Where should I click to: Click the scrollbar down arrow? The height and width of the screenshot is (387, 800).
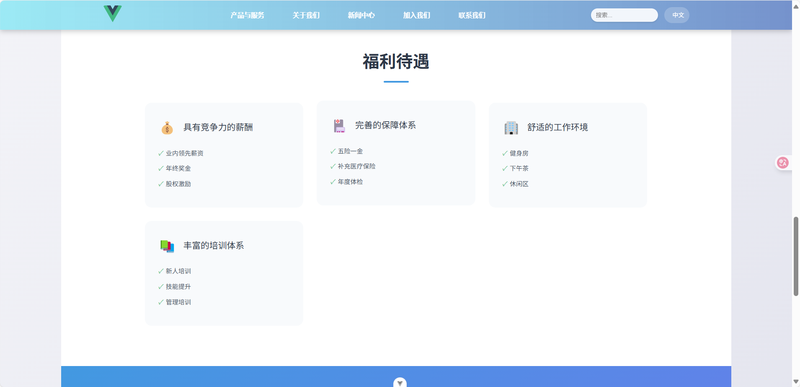795,382
